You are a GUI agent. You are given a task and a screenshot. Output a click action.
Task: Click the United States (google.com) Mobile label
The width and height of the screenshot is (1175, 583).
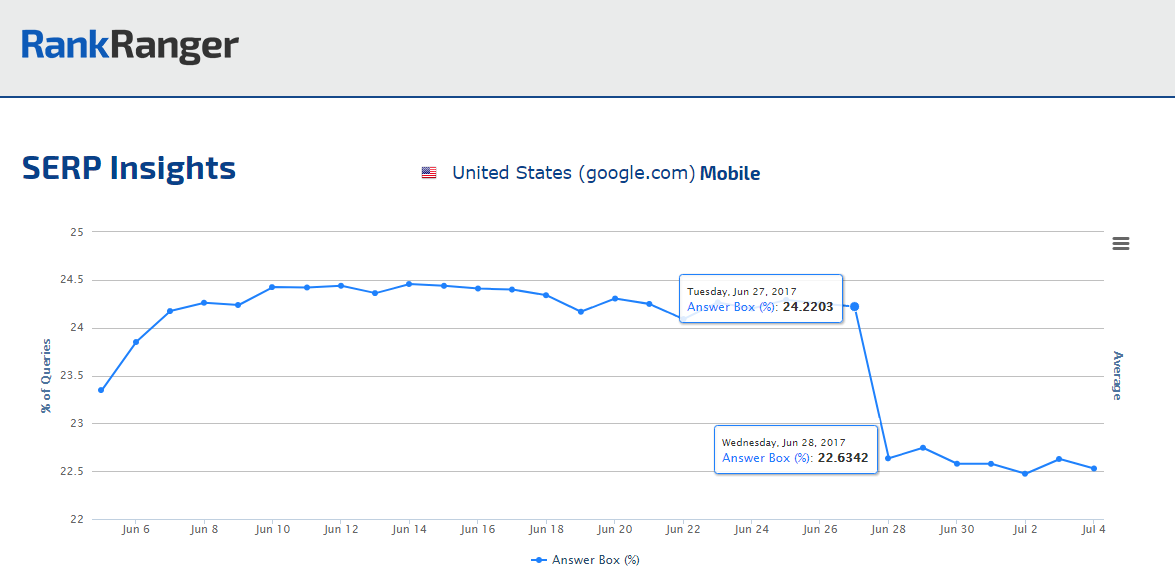(x=606, y=173)
